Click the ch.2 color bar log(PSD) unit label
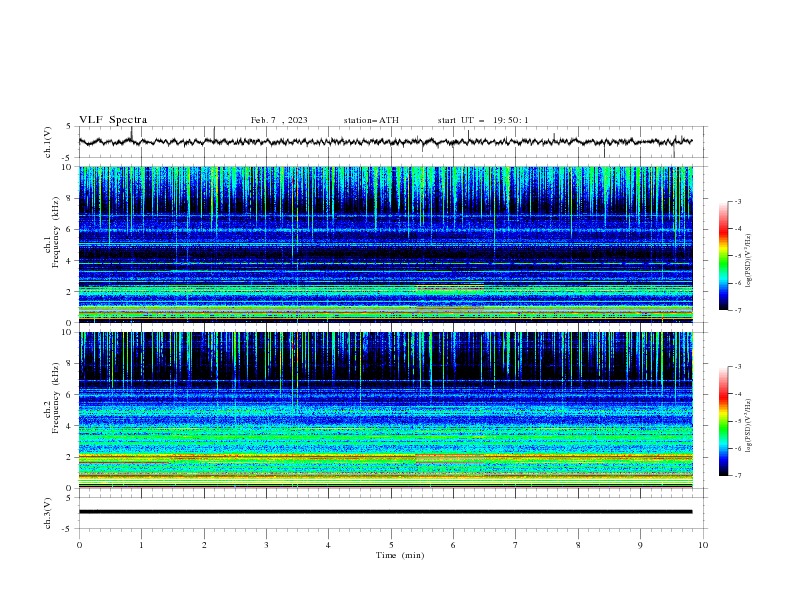The width and height of the screenshot is (792, 612). coord(750,425)
